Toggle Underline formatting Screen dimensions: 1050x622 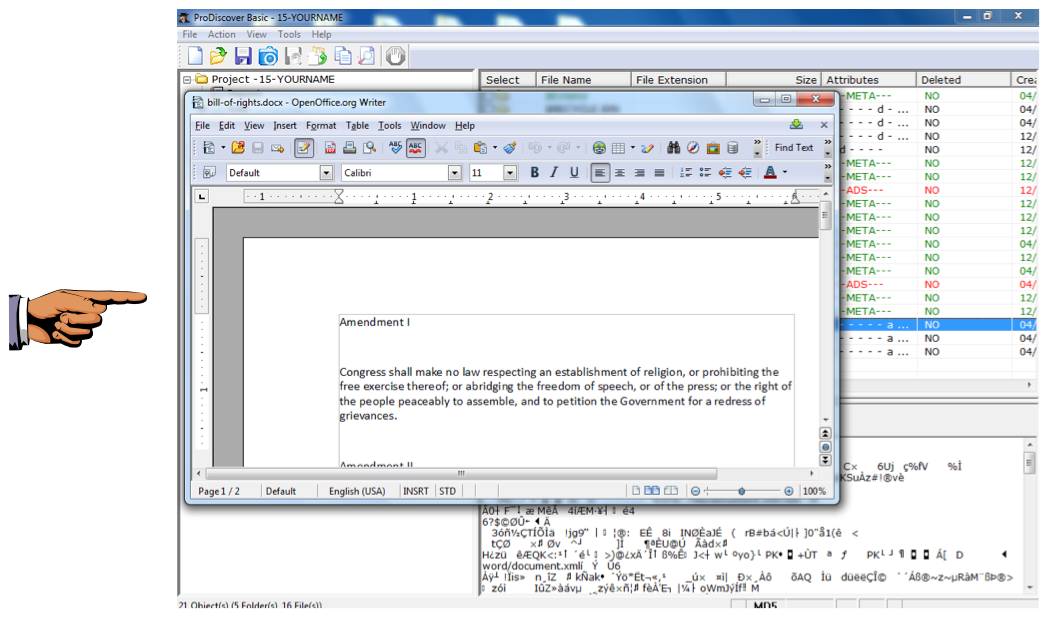point(574,173)
